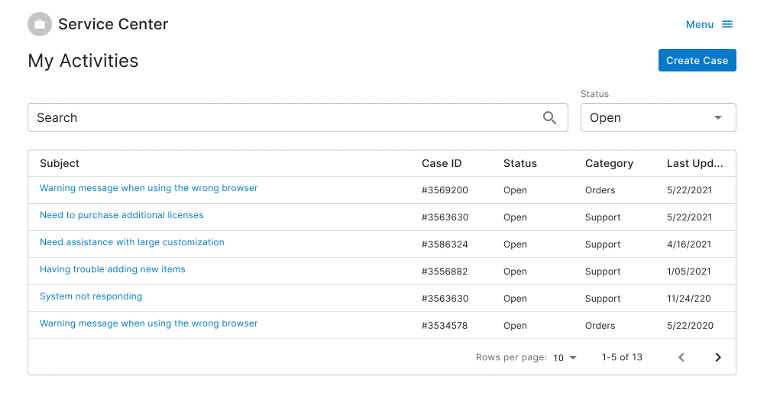Go to previous page arrow

(681, 357)
